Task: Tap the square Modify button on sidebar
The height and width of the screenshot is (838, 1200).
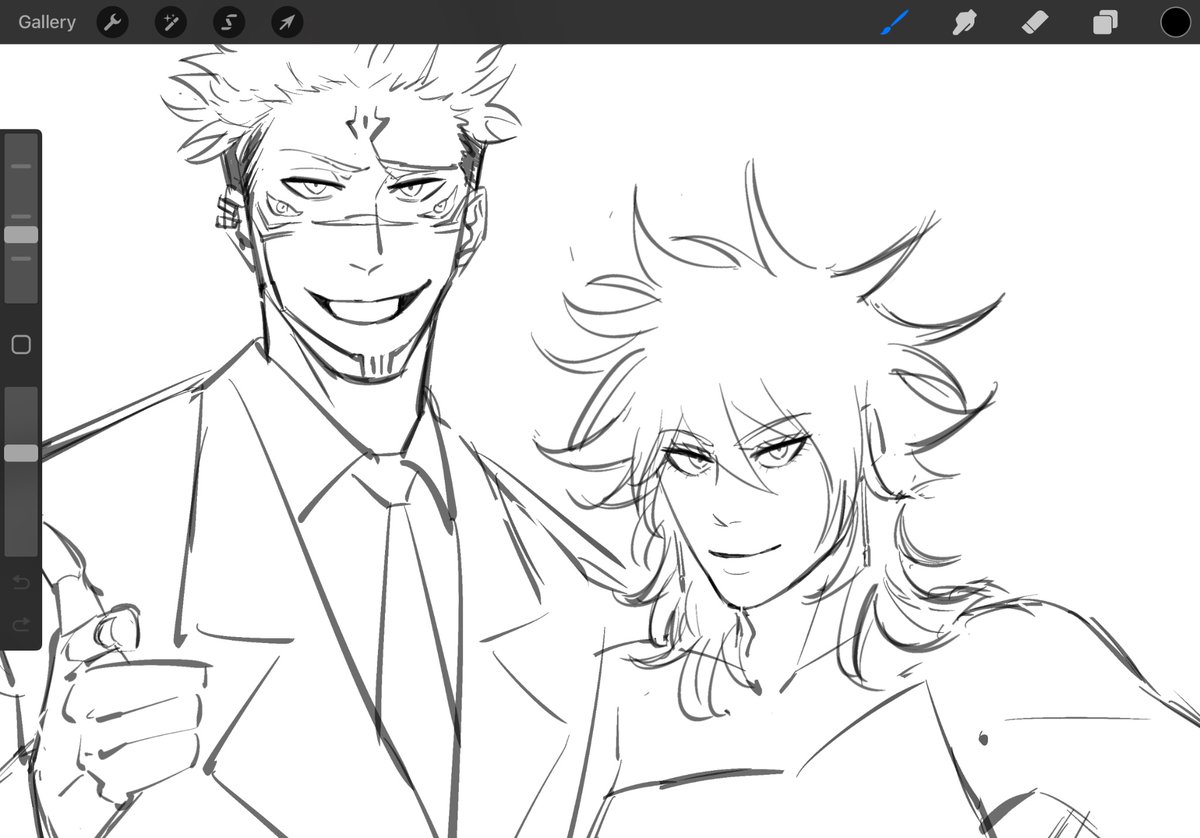Action: pos(21,345)
